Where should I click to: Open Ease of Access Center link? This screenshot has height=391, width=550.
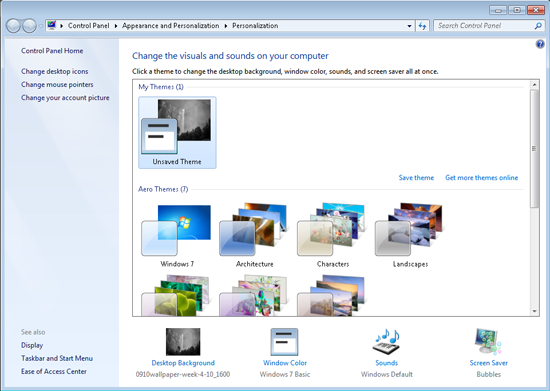pyautogui.click(x=54, y=371)
